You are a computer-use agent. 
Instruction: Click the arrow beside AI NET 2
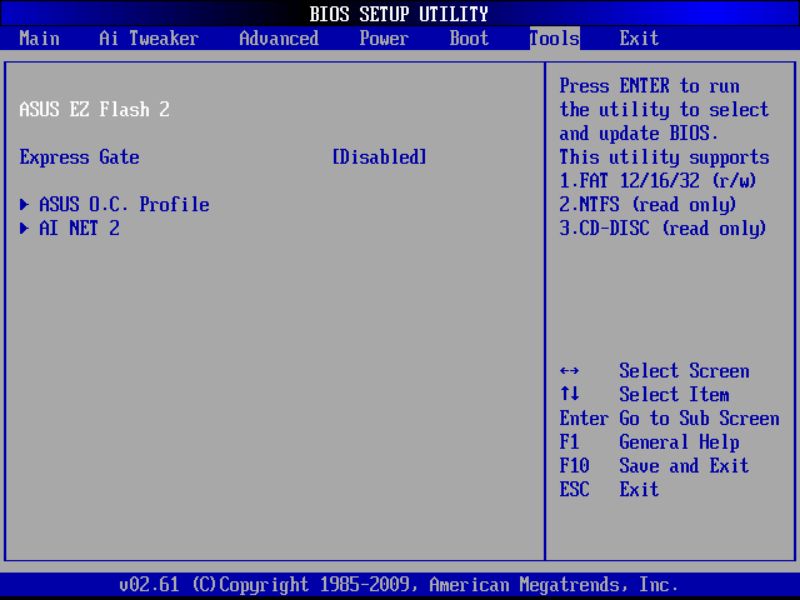tap(23, 228)
